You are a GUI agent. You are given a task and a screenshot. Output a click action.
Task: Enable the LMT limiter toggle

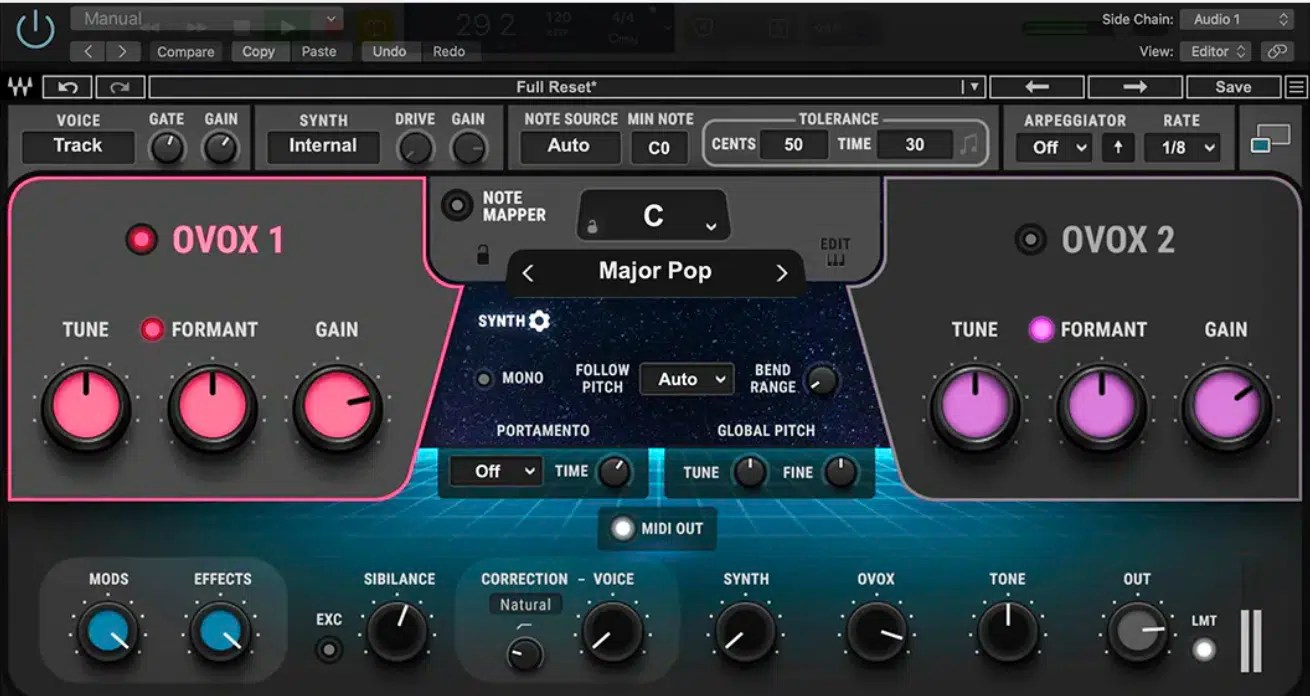(x=1203, y=648)
